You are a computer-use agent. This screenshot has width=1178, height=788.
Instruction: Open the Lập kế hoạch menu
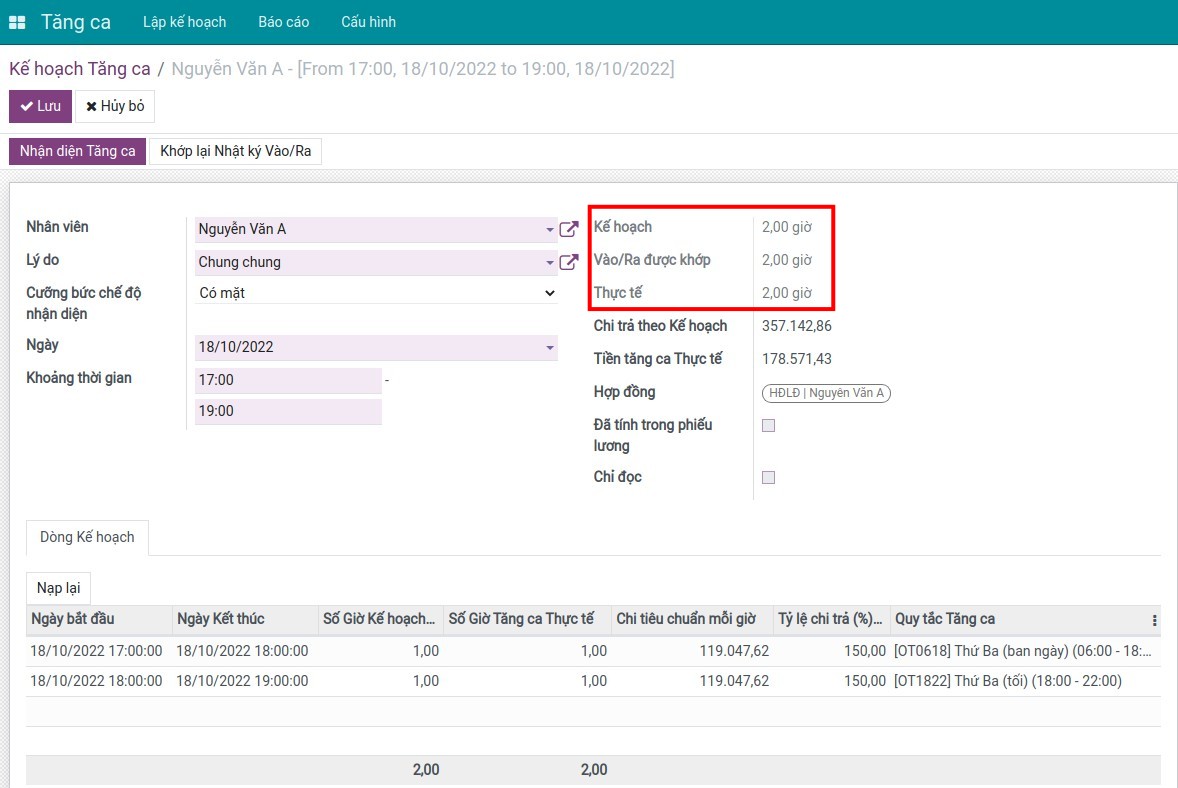[184, 22]
